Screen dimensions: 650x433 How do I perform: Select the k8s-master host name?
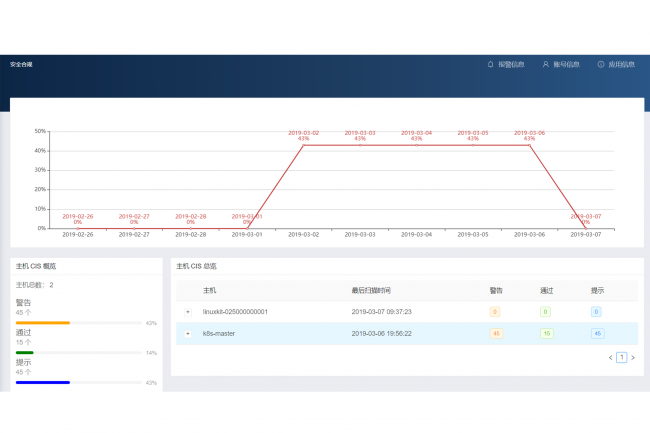coord(219,333)
